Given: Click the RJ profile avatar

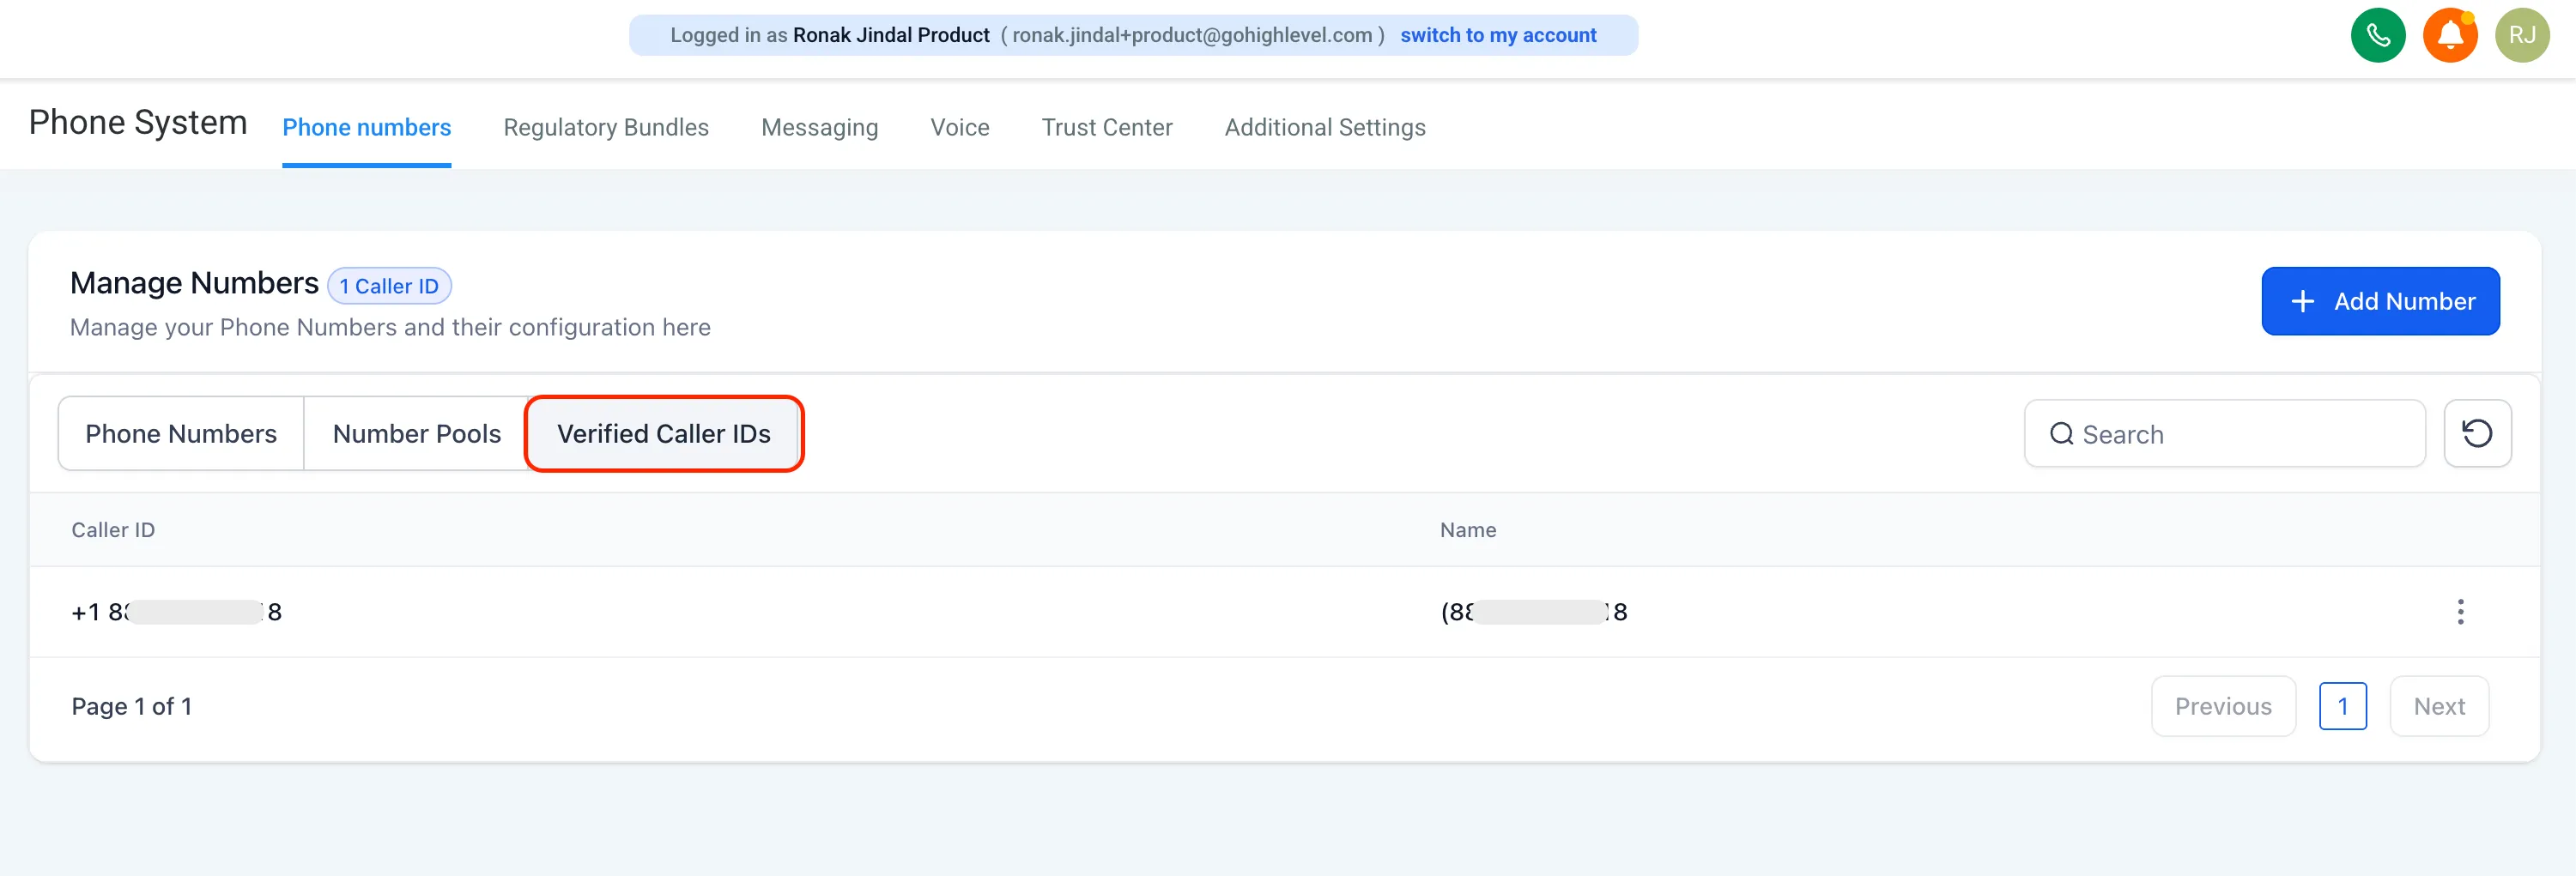Looking at the screenshot, I should tap(2521, 35).
